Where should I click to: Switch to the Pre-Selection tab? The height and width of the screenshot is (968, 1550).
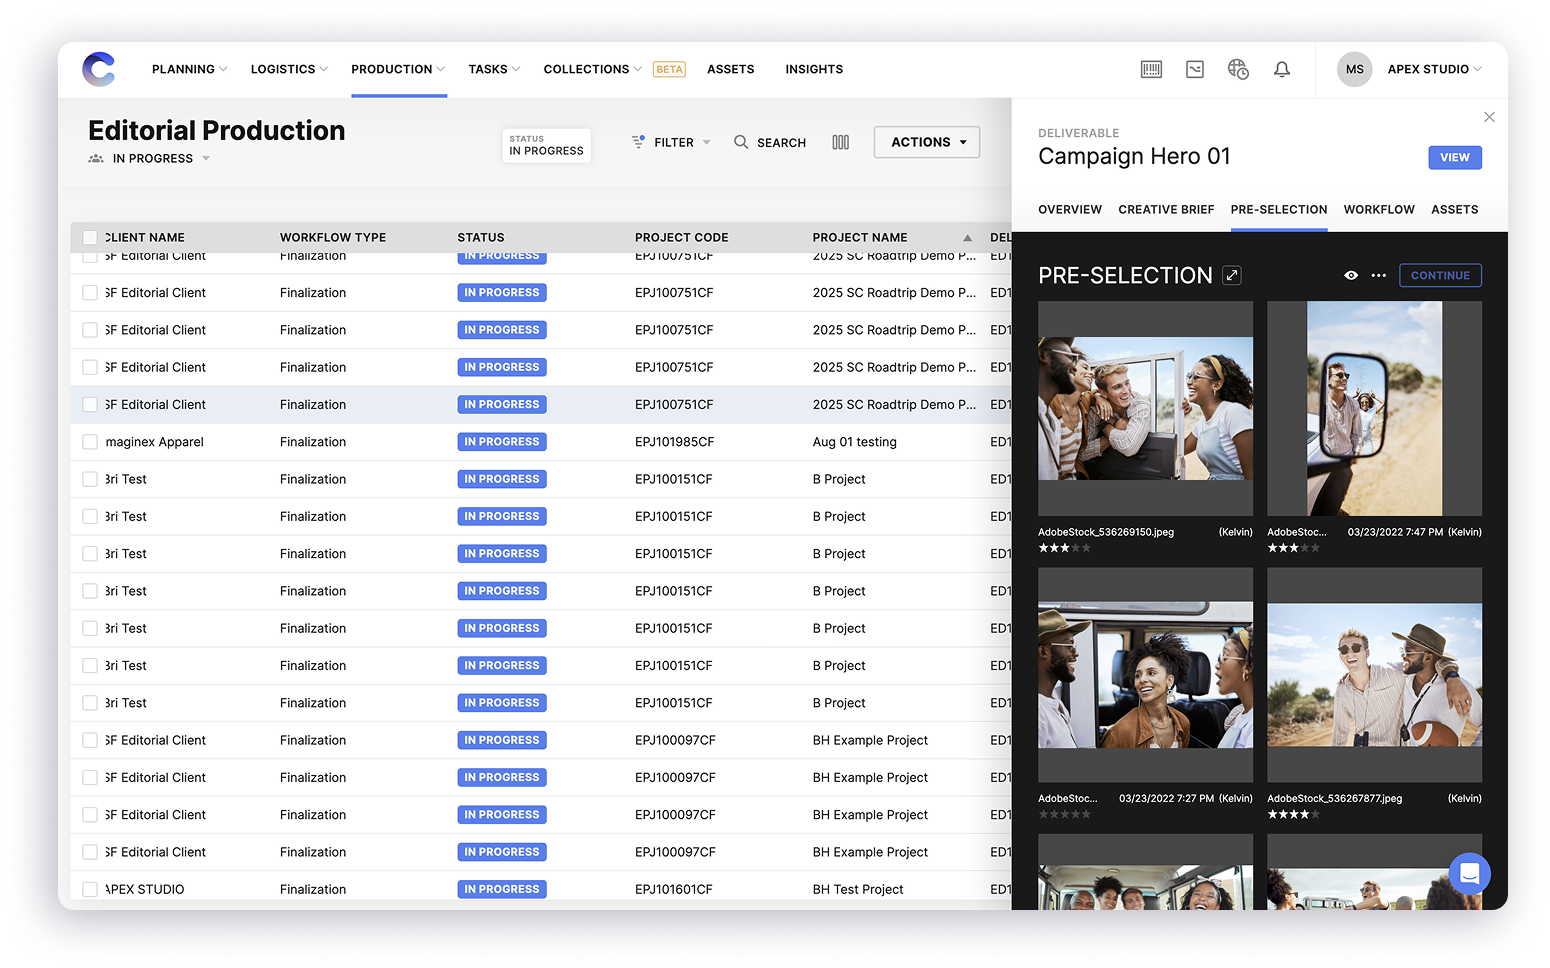[1279, 209]
